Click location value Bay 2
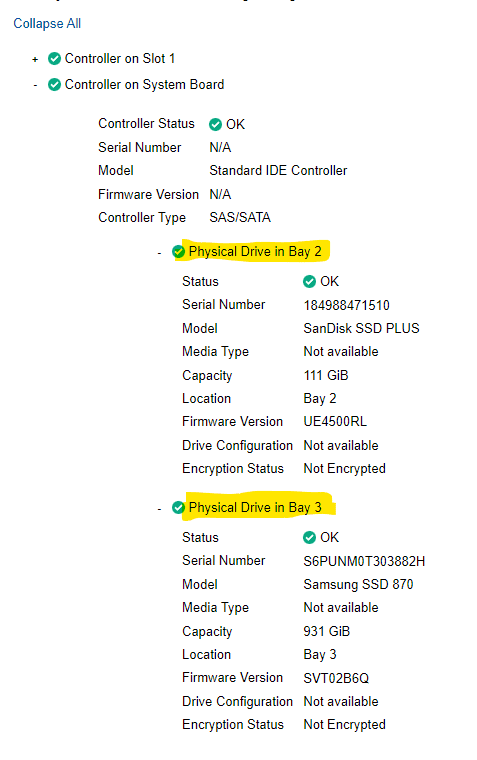The width and height of the screenshot is (477, 760). coord(320,399)
